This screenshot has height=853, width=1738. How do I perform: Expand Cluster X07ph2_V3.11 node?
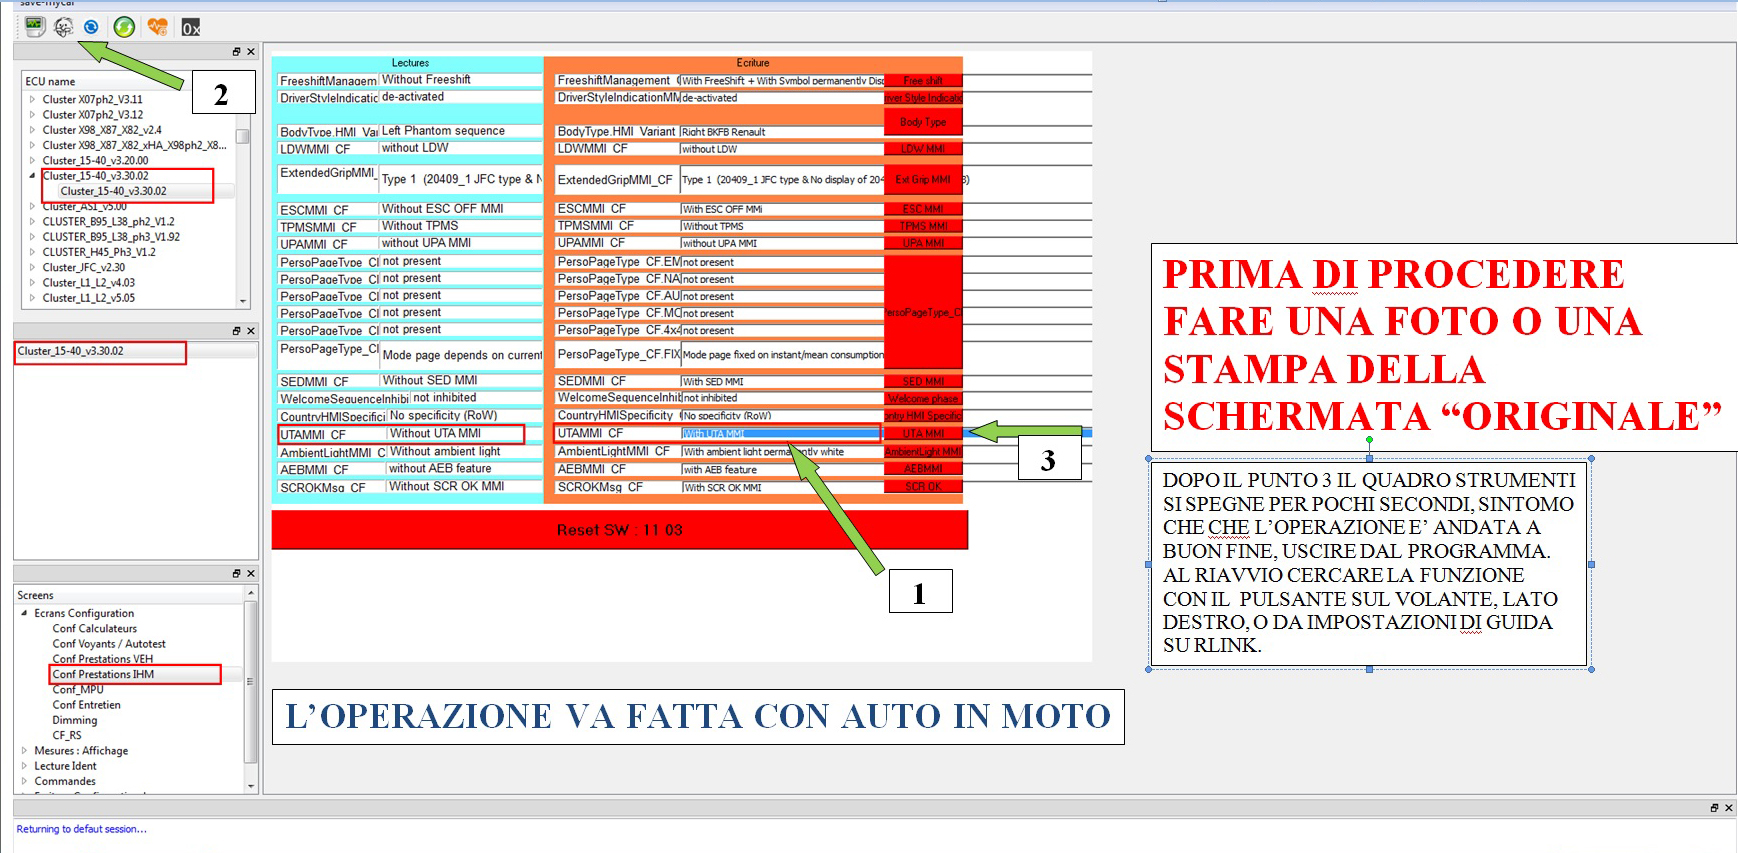click(32, 99)
